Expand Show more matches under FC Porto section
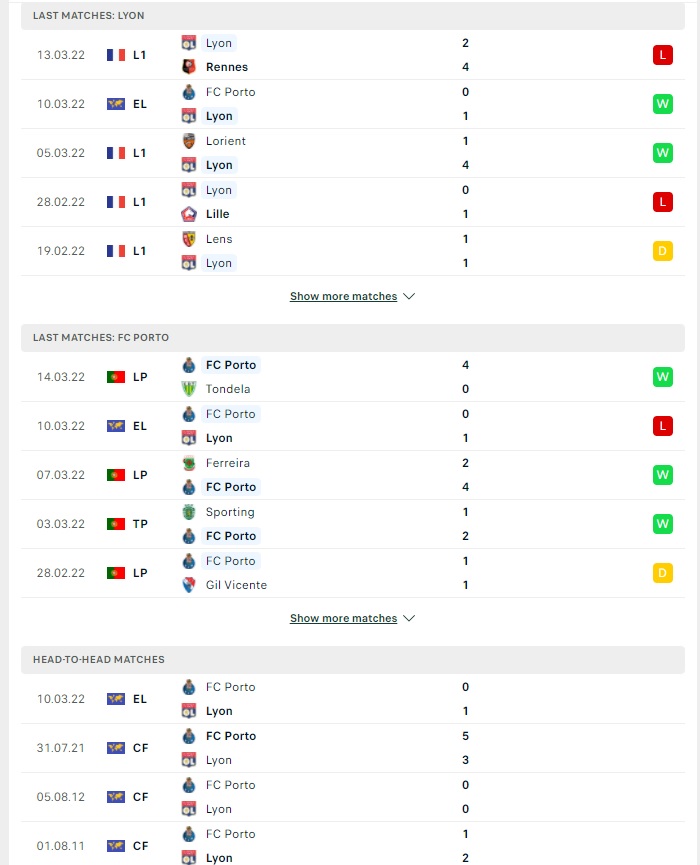Screen dimensions: 700x865 pos(343,618)
